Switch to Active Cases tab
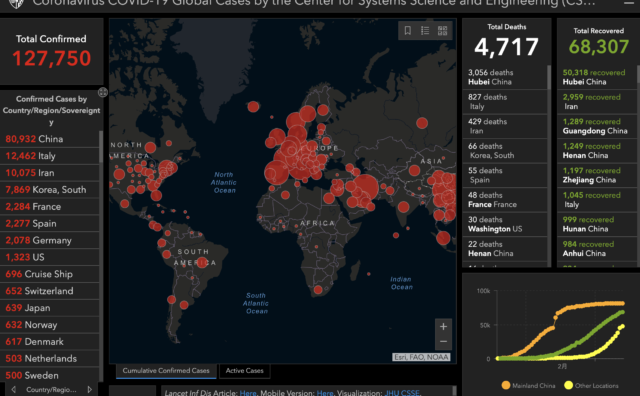 point(244,371)
